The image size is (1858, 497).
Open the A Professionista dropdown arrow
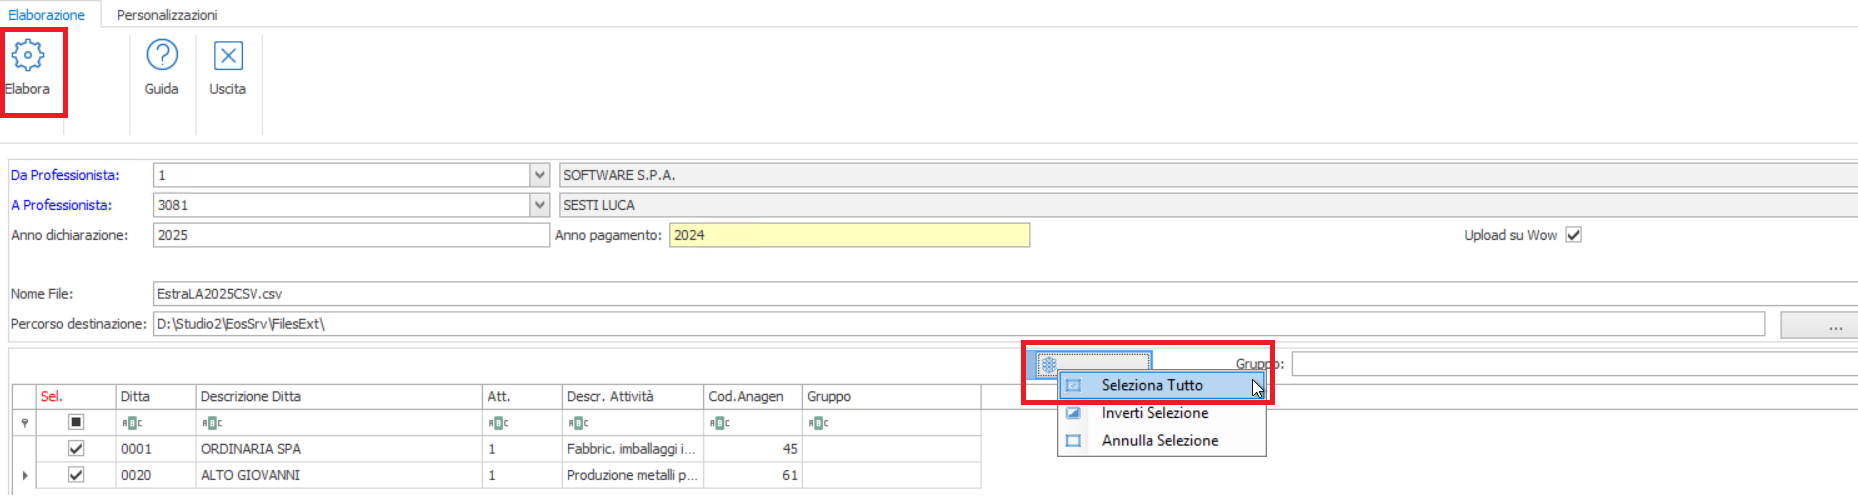[x=540, y=205]
